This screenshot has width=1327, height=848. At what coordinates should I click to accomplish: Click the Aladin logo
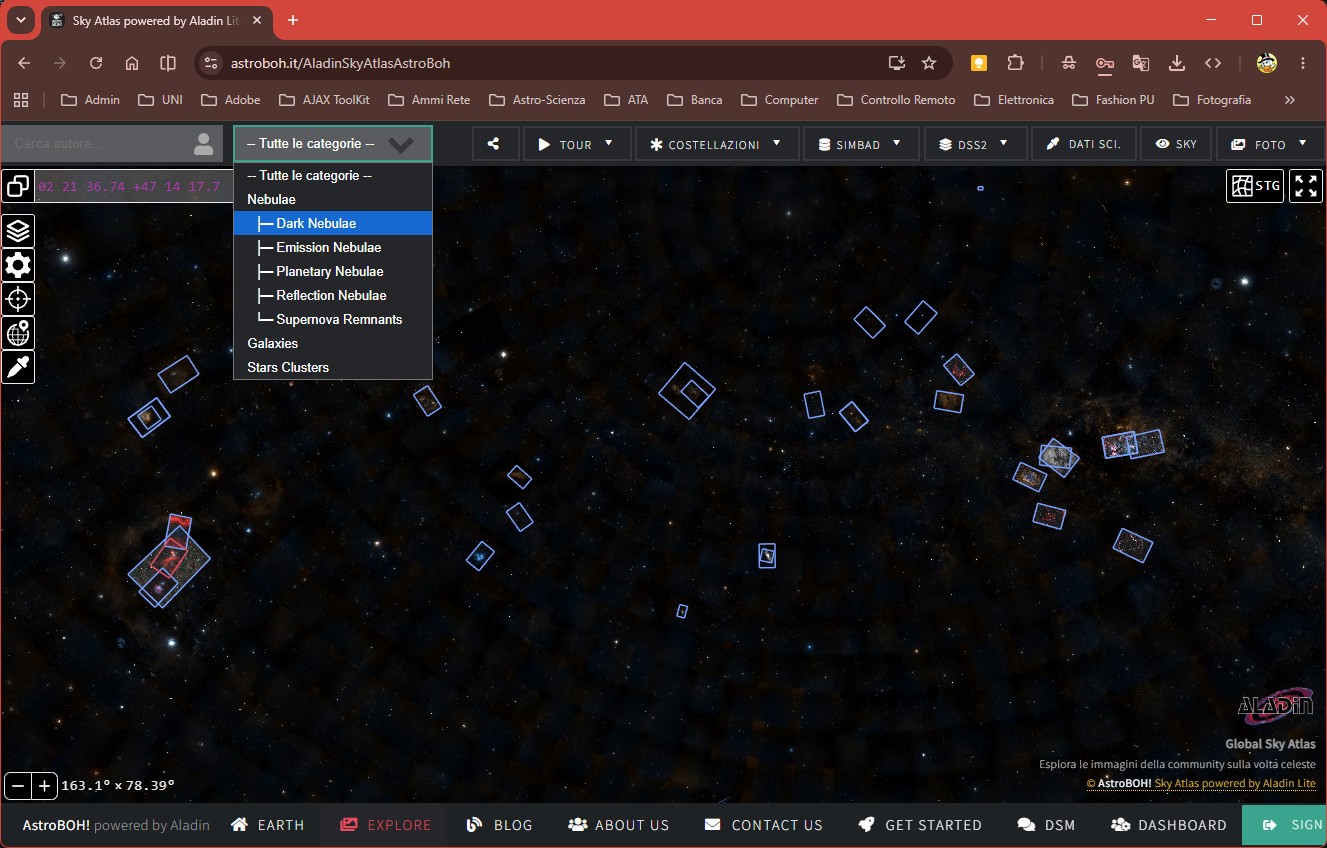[x=1275, y=705]
